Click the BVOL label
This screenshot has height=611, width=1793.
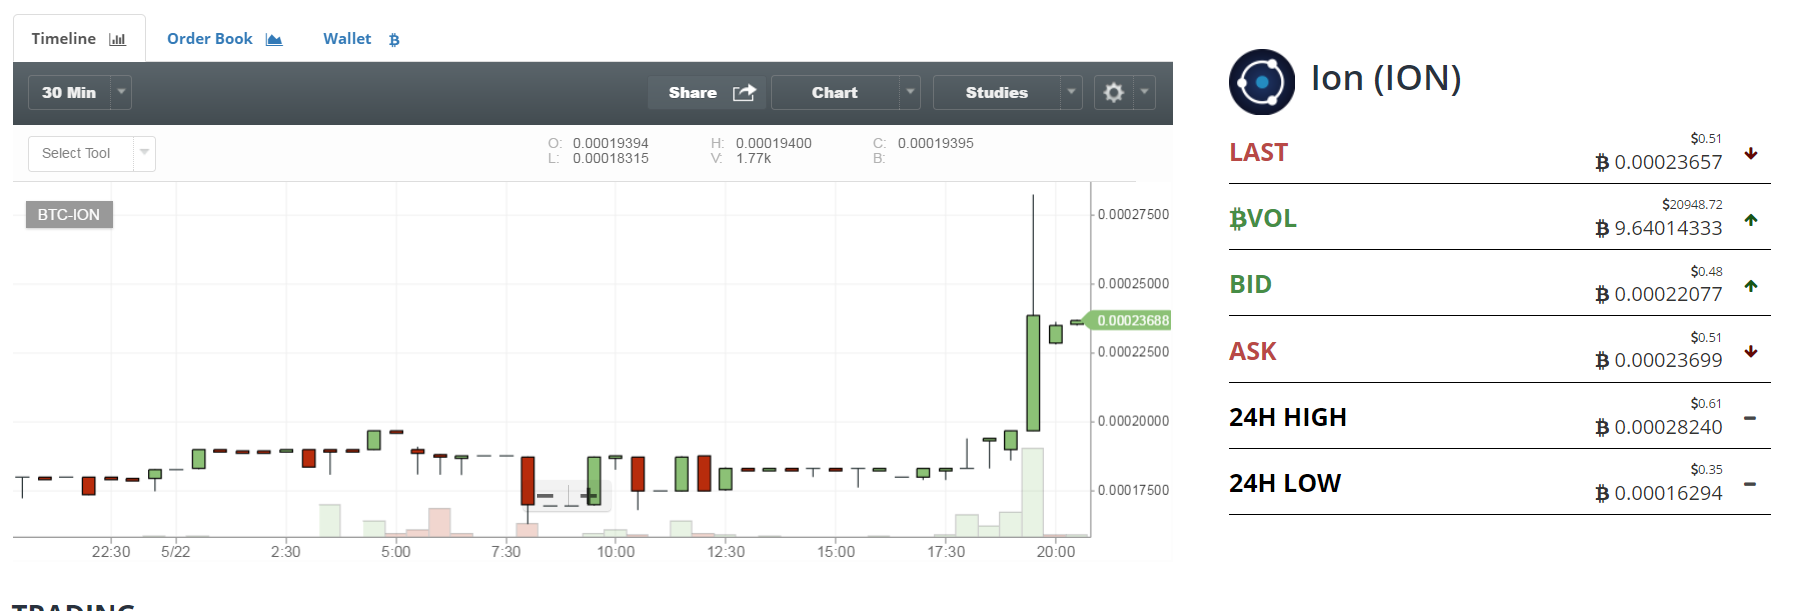1263,219
